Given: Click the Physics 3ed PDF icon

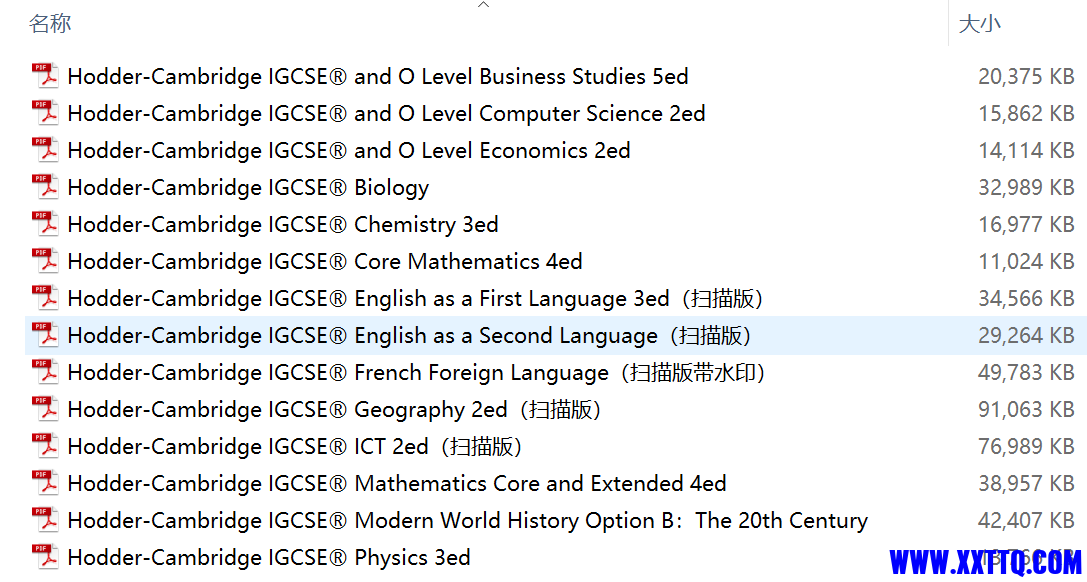Looking at the screenshot, I should click(x=46, y=557).
